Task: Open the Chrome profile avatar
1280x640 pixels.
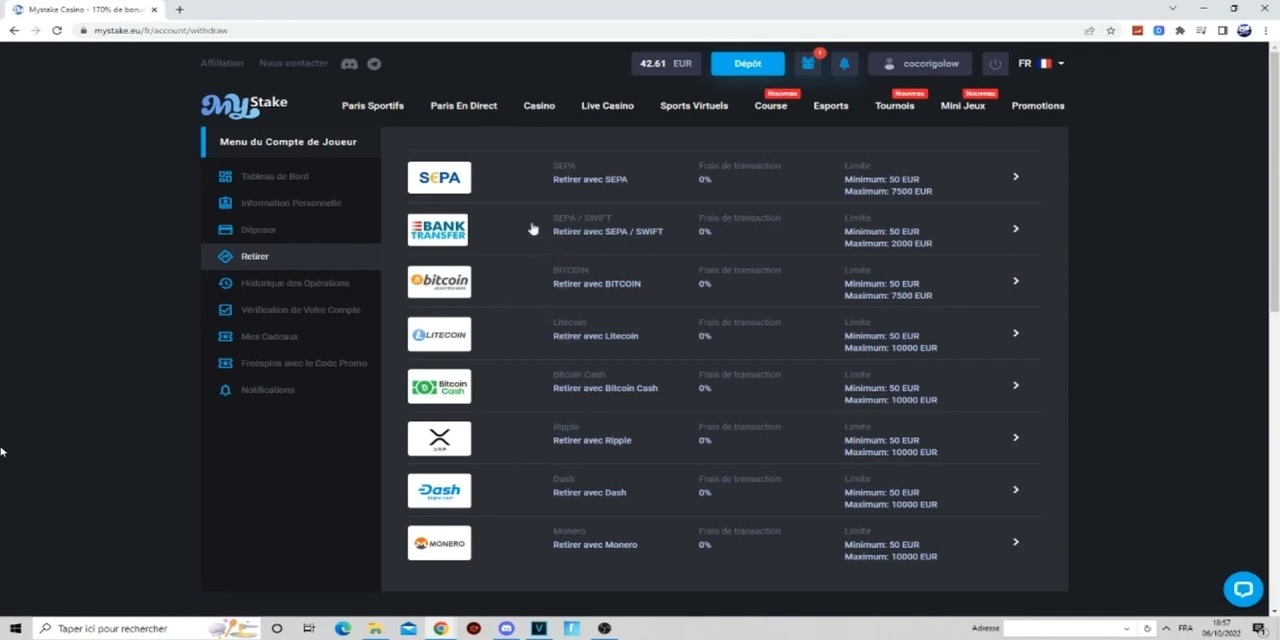Action: (x=1244, y=31)
